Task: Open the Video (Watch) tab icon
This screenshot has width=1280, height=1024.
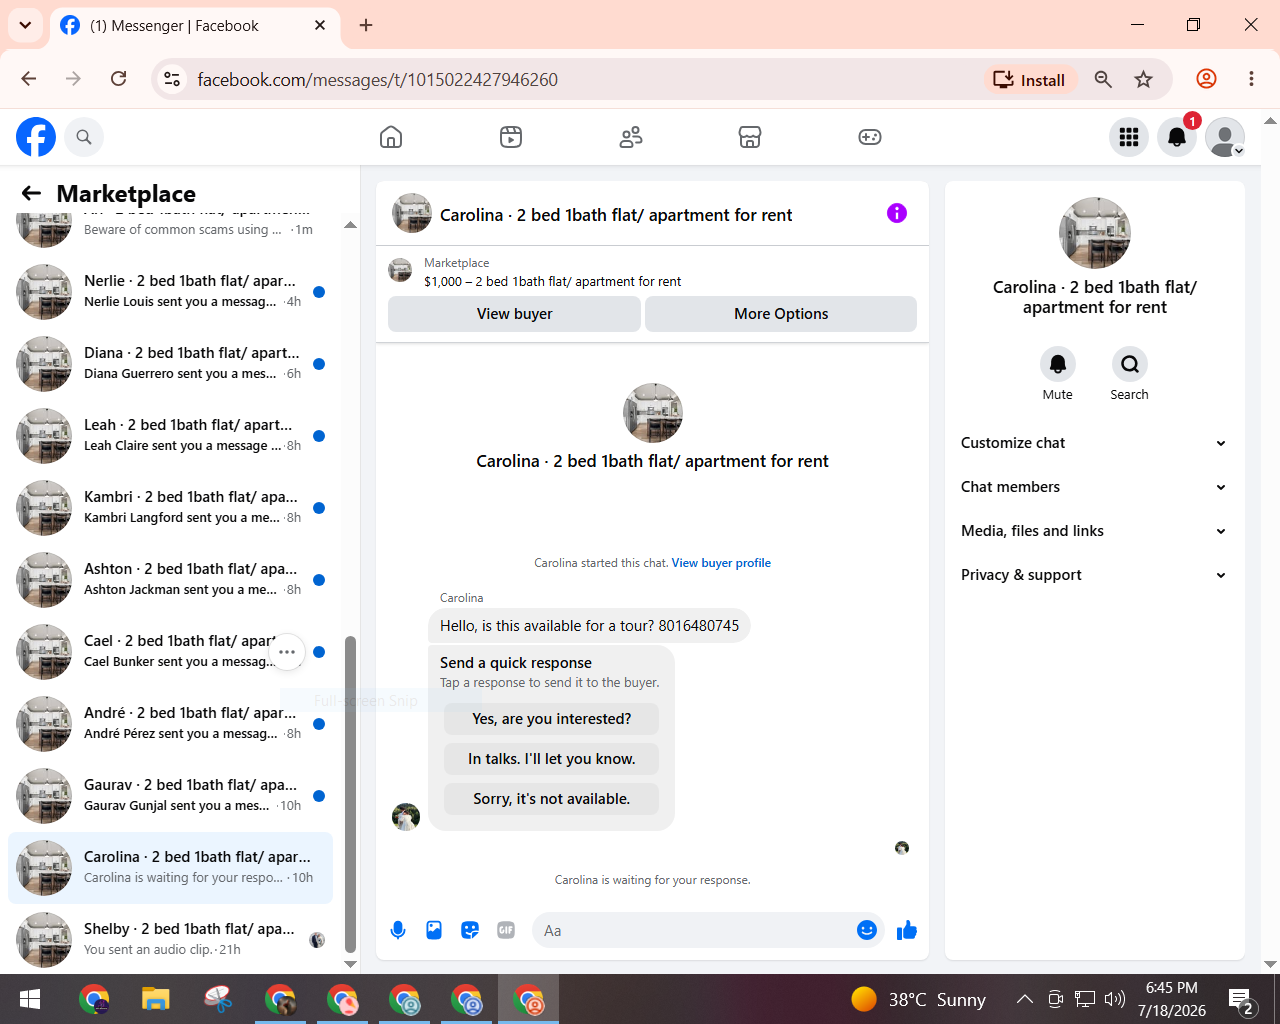Action: 511,137
